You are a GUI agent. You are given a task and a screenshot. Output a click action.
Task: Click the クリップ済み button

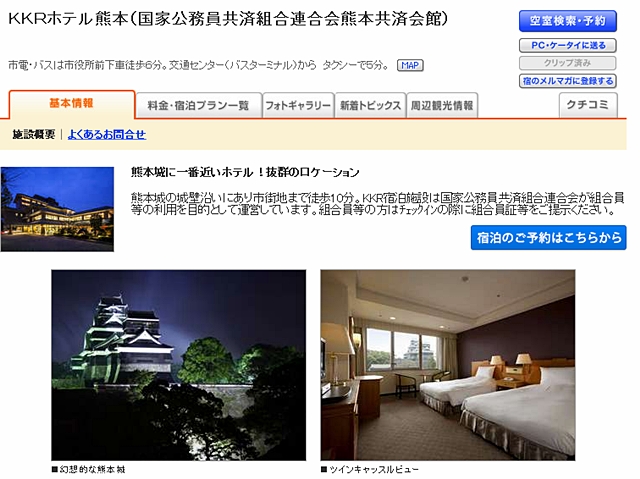568,63
